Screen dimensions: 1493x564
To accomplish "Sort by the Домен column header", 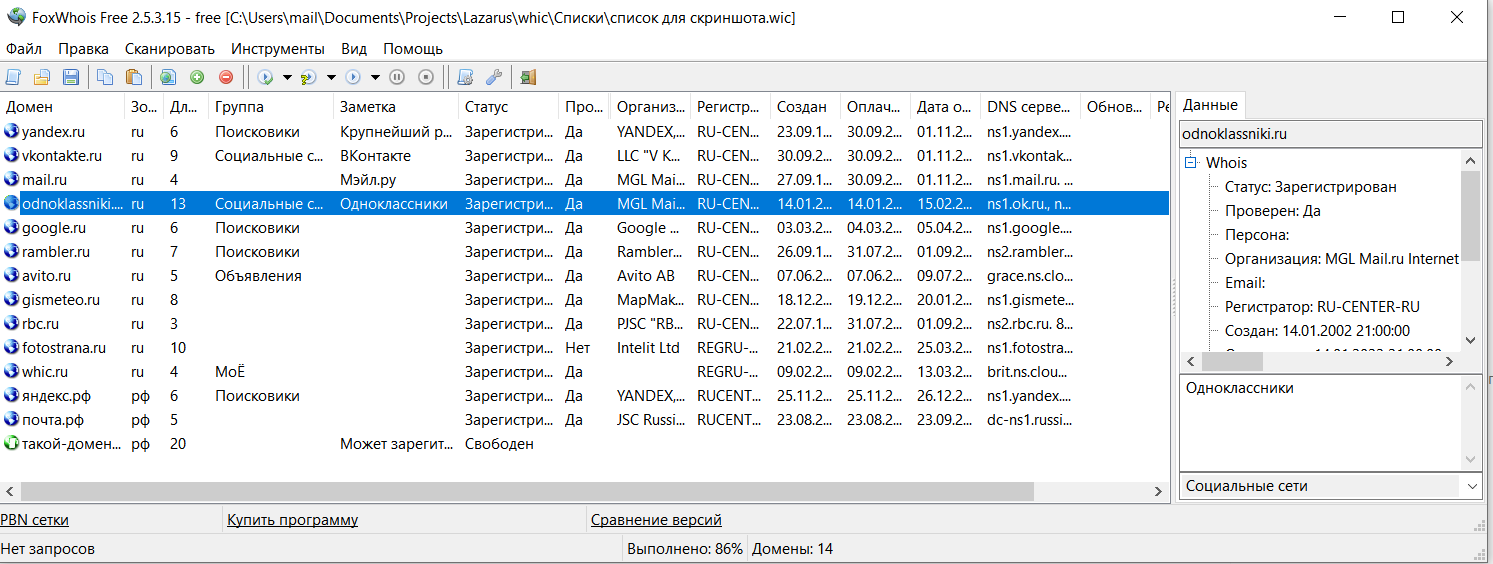I will 63,107.
